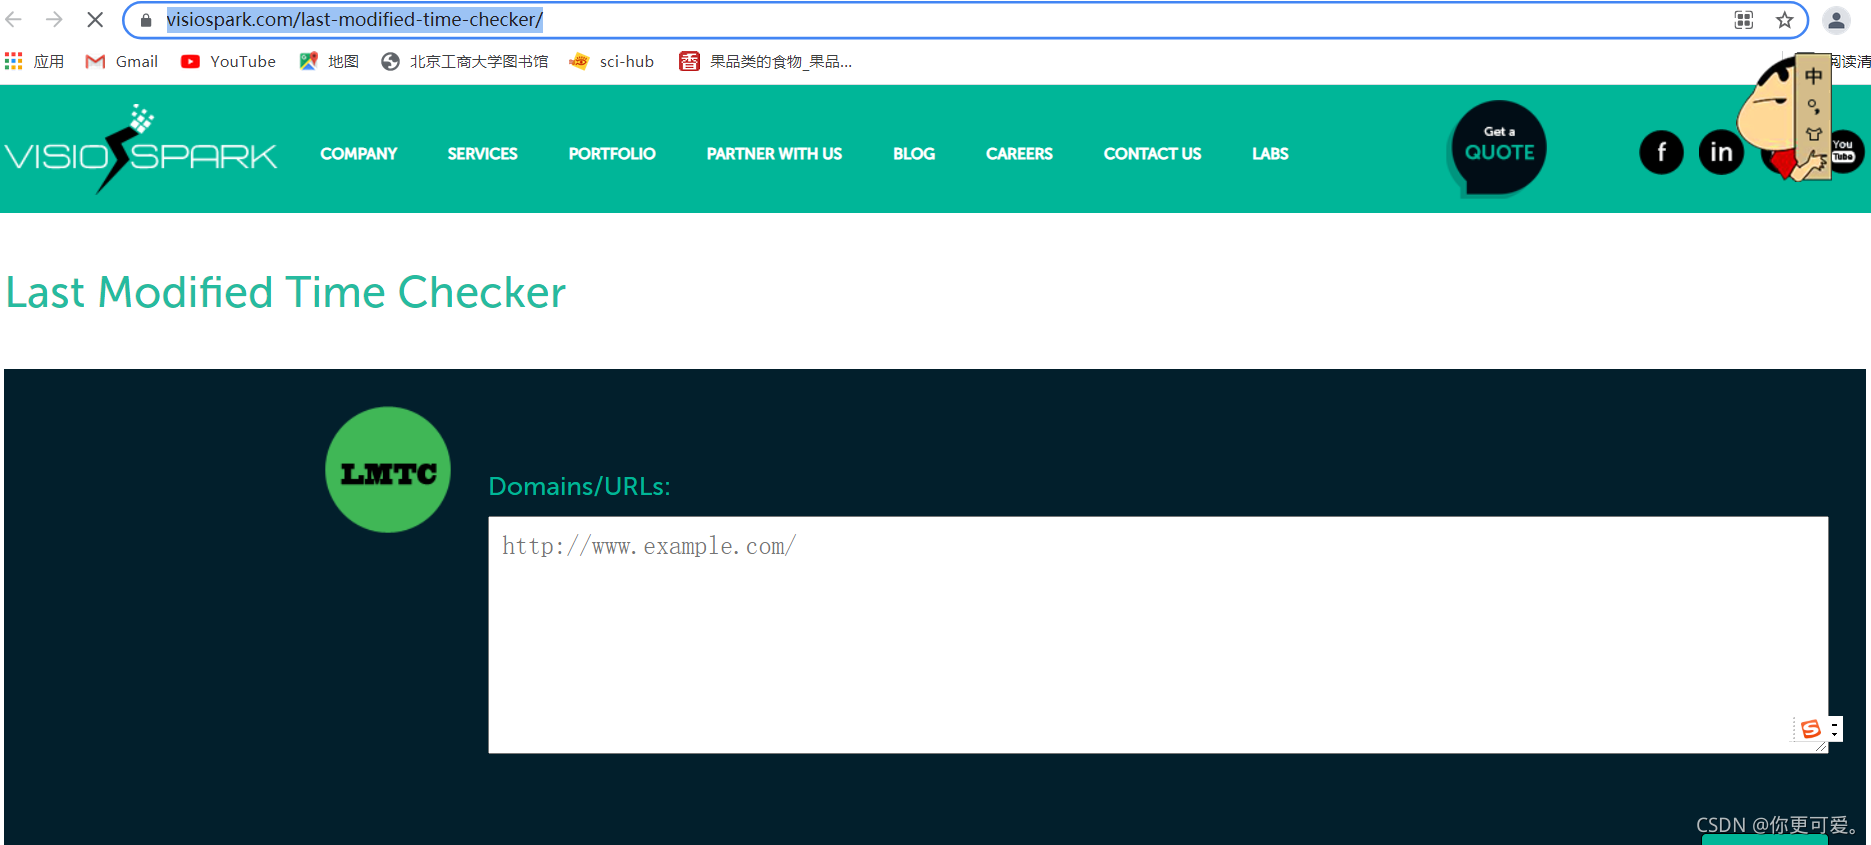Click the Last Modified Time Checker heading

286,292
